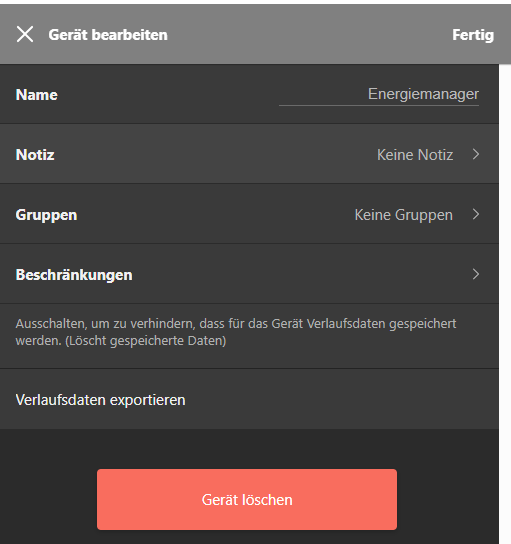Image resolution: width=511 pixels, height=544 pixels.
Task: Focus the Energiemanager name field
Action: tap(379, 95)
